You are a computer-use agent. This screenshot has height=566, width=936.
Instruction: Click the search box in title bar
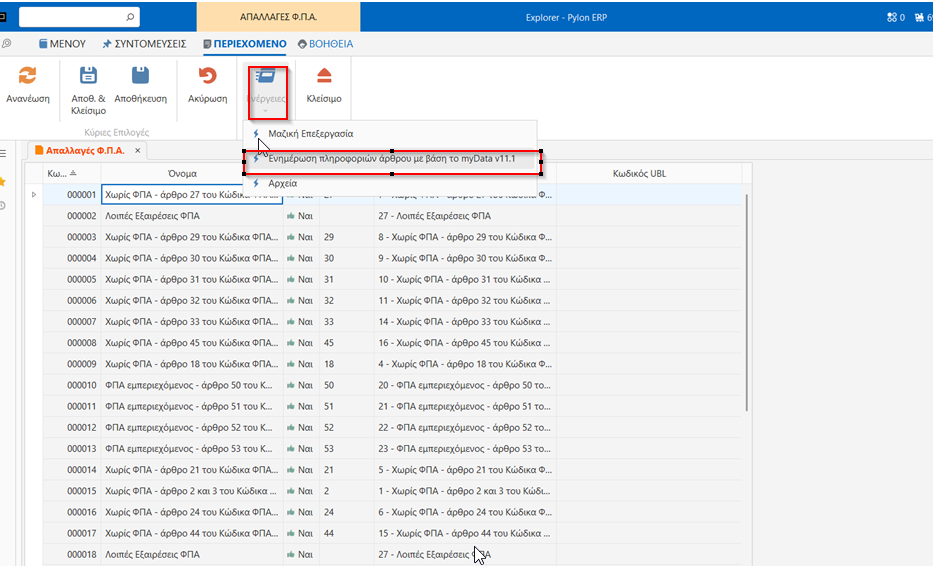(75, 17)
